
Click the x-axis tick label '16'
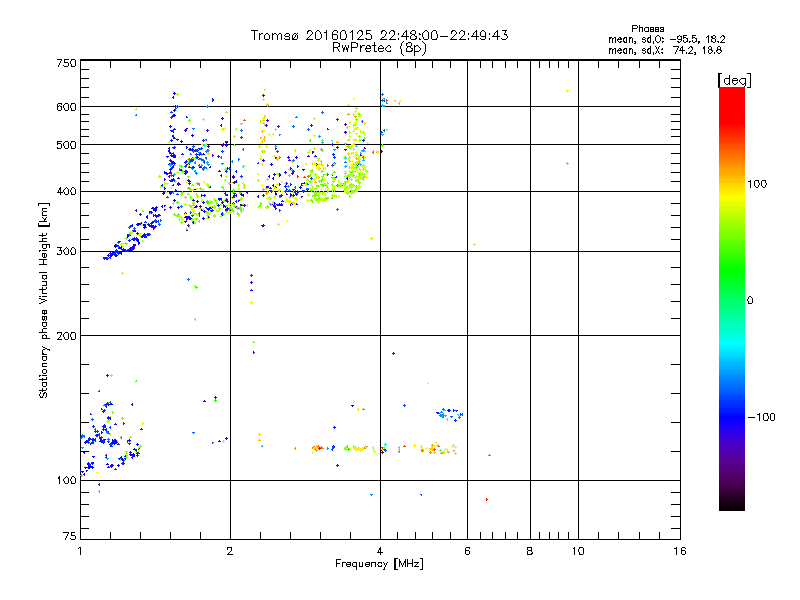click(x=680, y=551)
